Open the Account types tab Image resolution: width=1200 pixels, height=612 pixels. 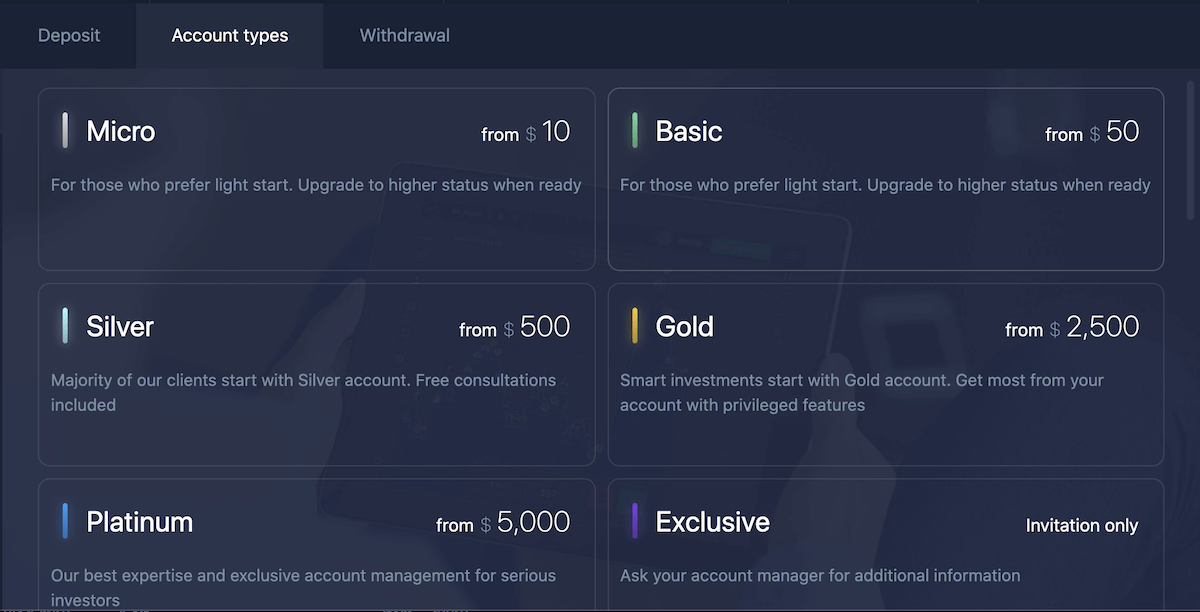229,35
